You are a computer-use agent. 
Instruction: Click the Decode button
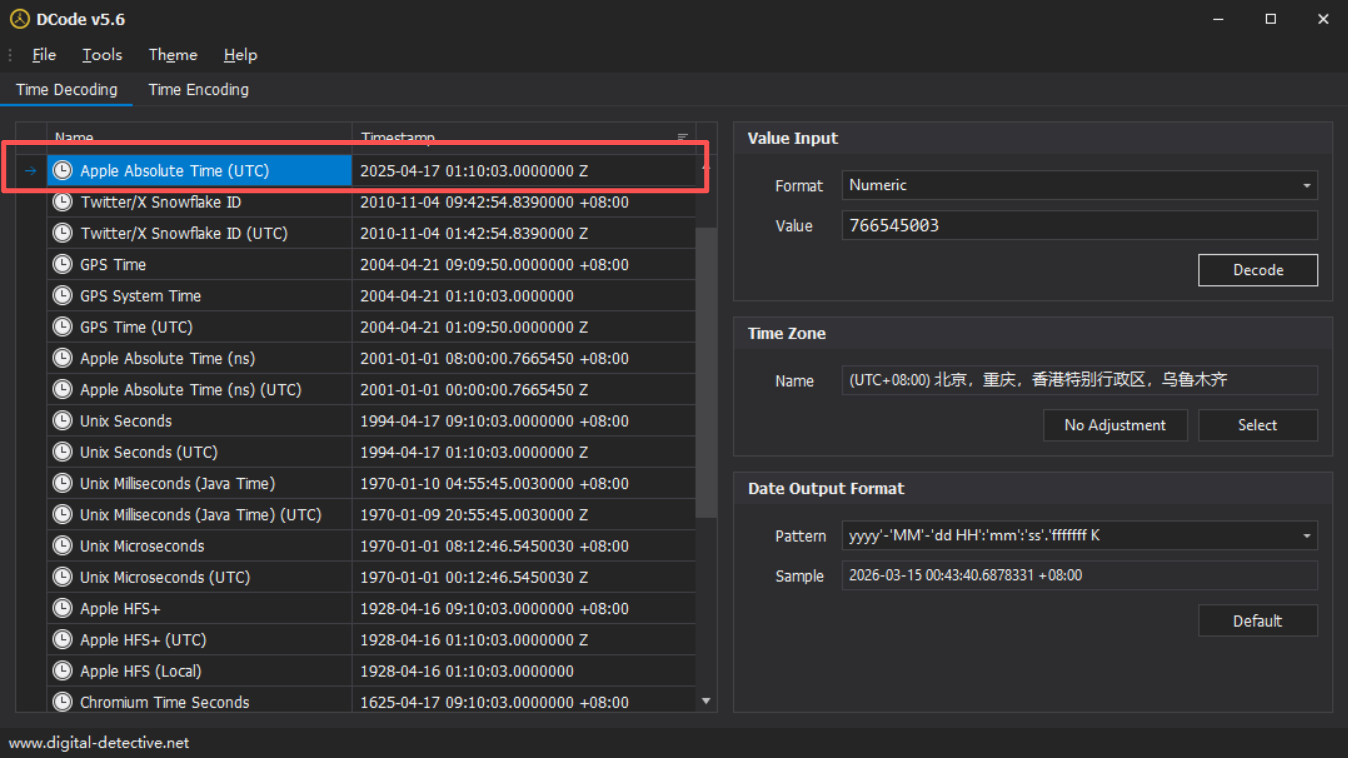1258,270
